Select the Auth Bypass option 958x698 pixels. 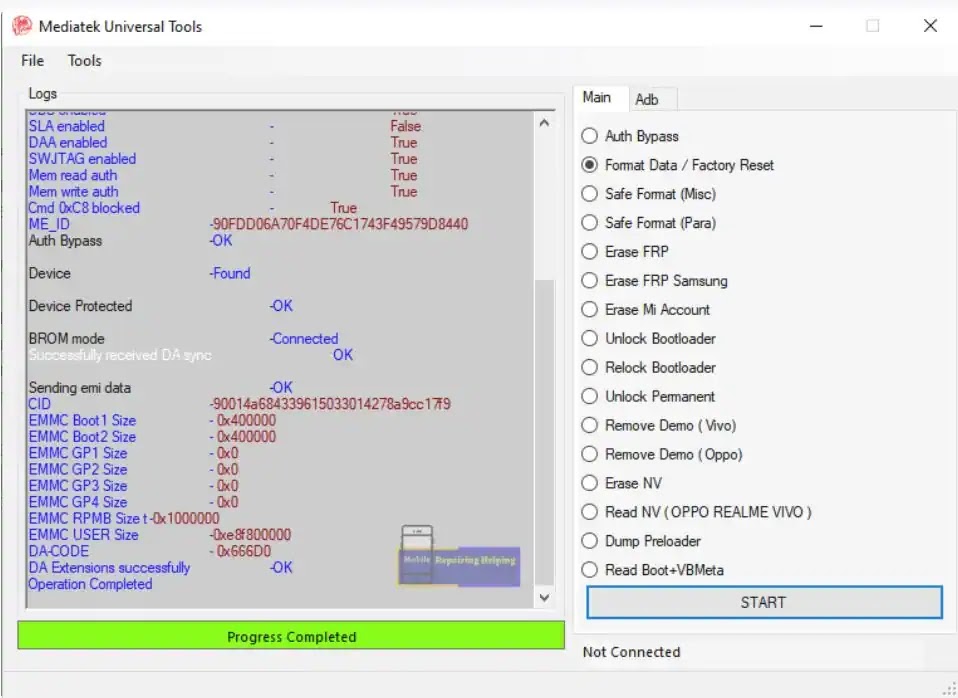pos(630,136)
